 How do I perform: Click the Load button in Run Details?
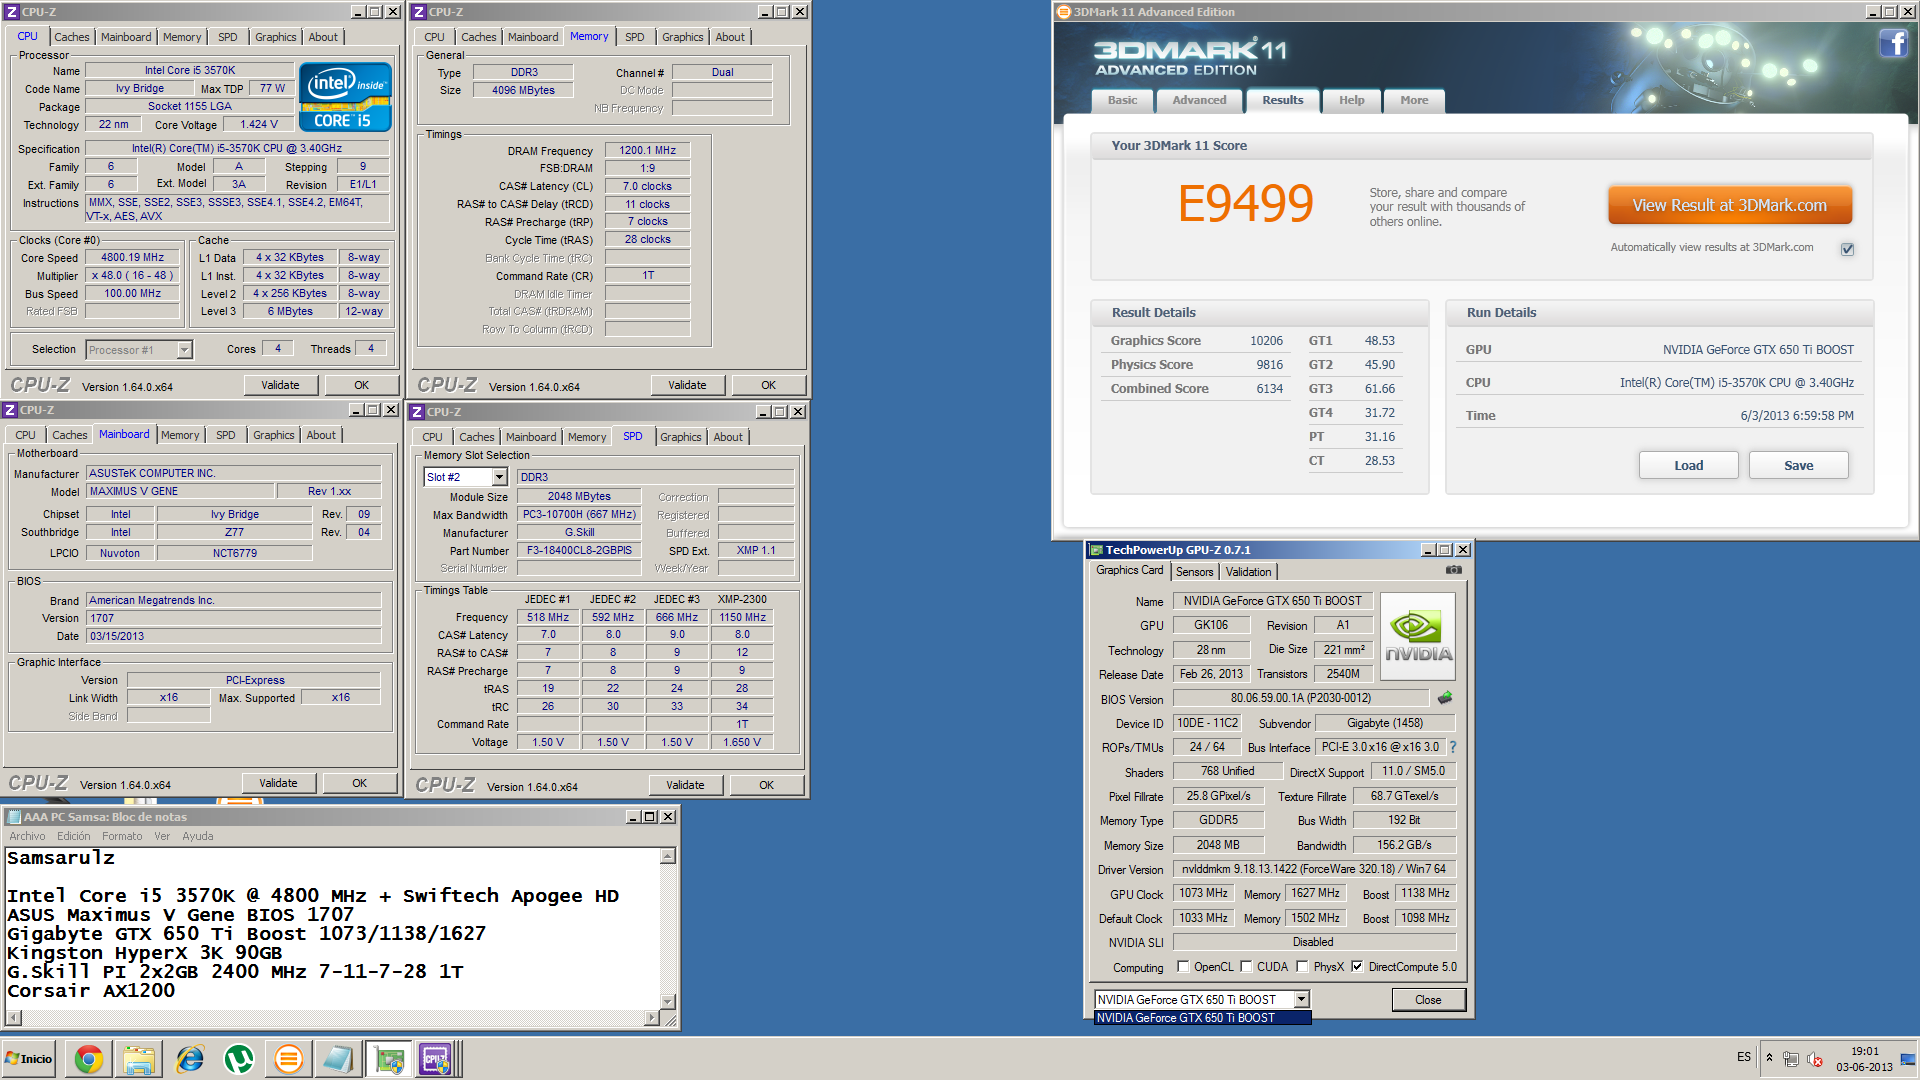tap(1688, 465)
